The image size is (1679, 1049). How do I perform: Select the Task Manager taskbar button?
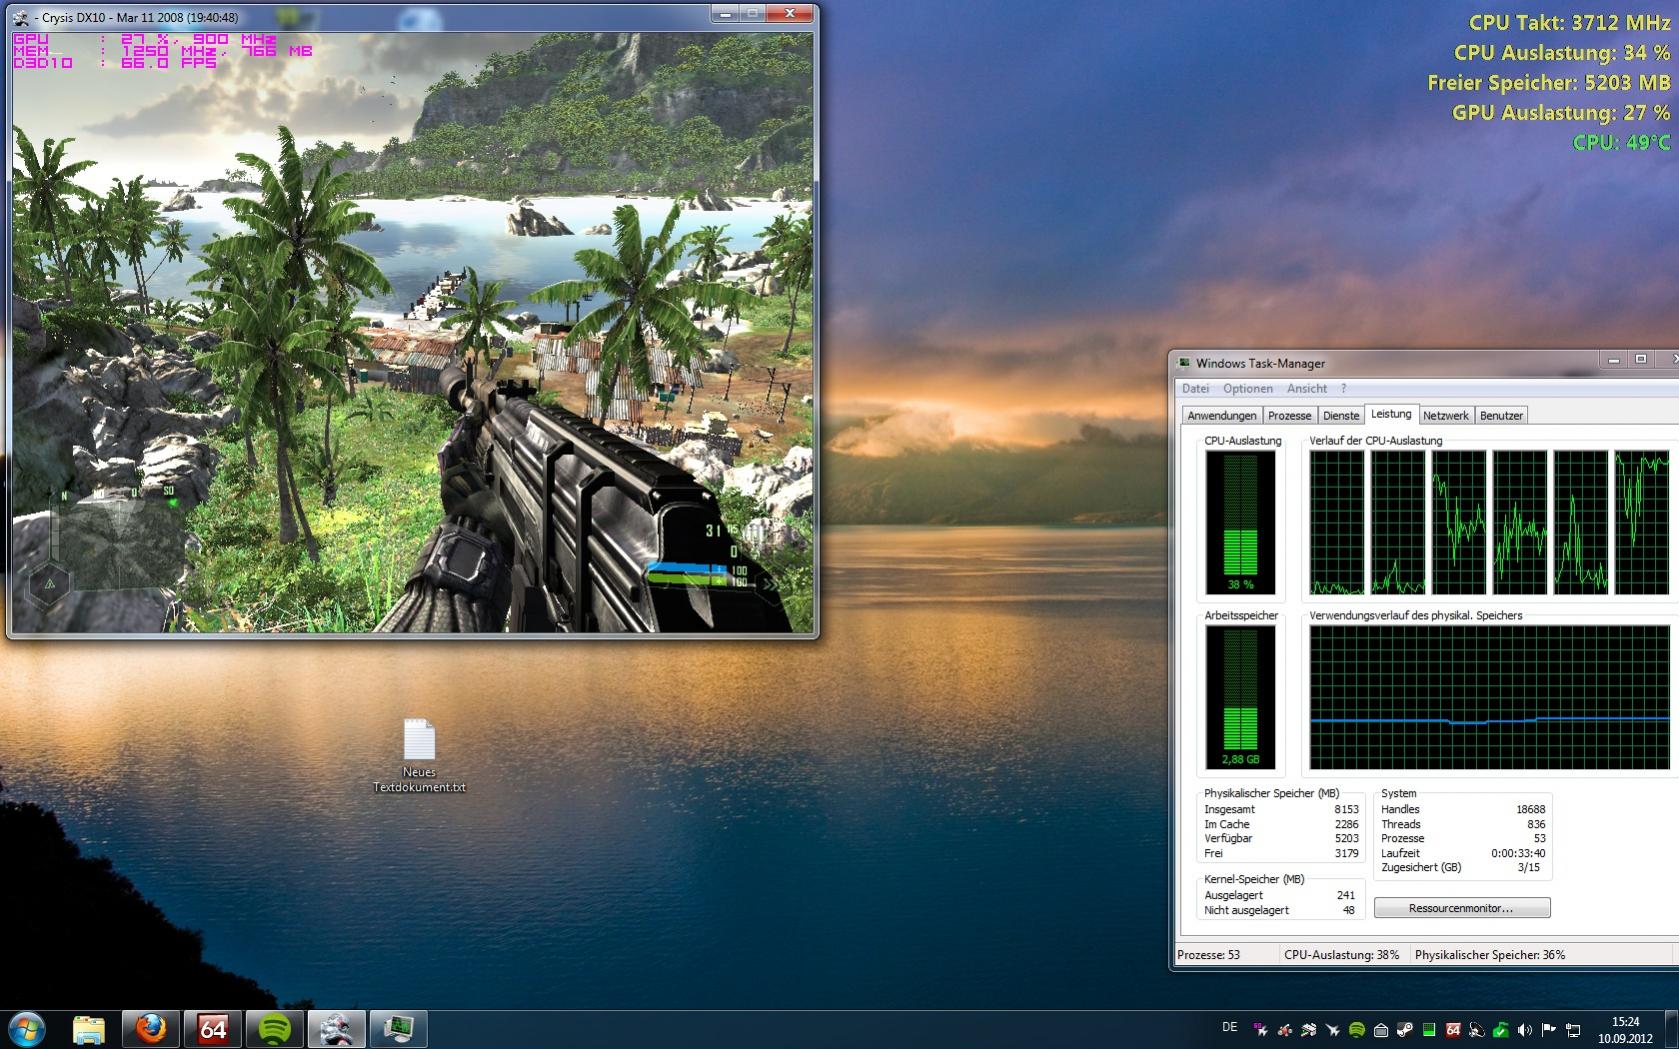click(x=399, y=1028)
